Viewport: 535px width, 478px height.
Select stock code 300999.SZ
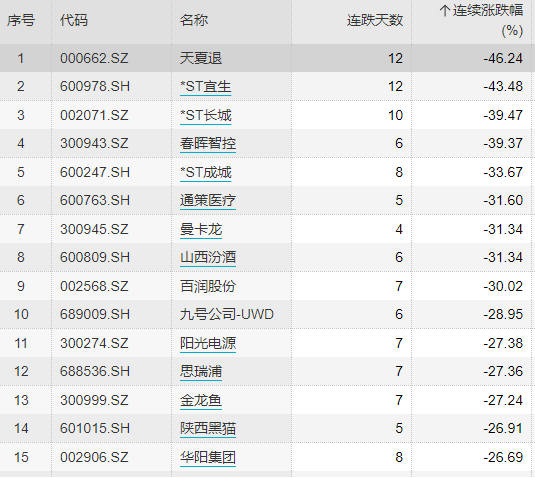[x=94, y=400]
